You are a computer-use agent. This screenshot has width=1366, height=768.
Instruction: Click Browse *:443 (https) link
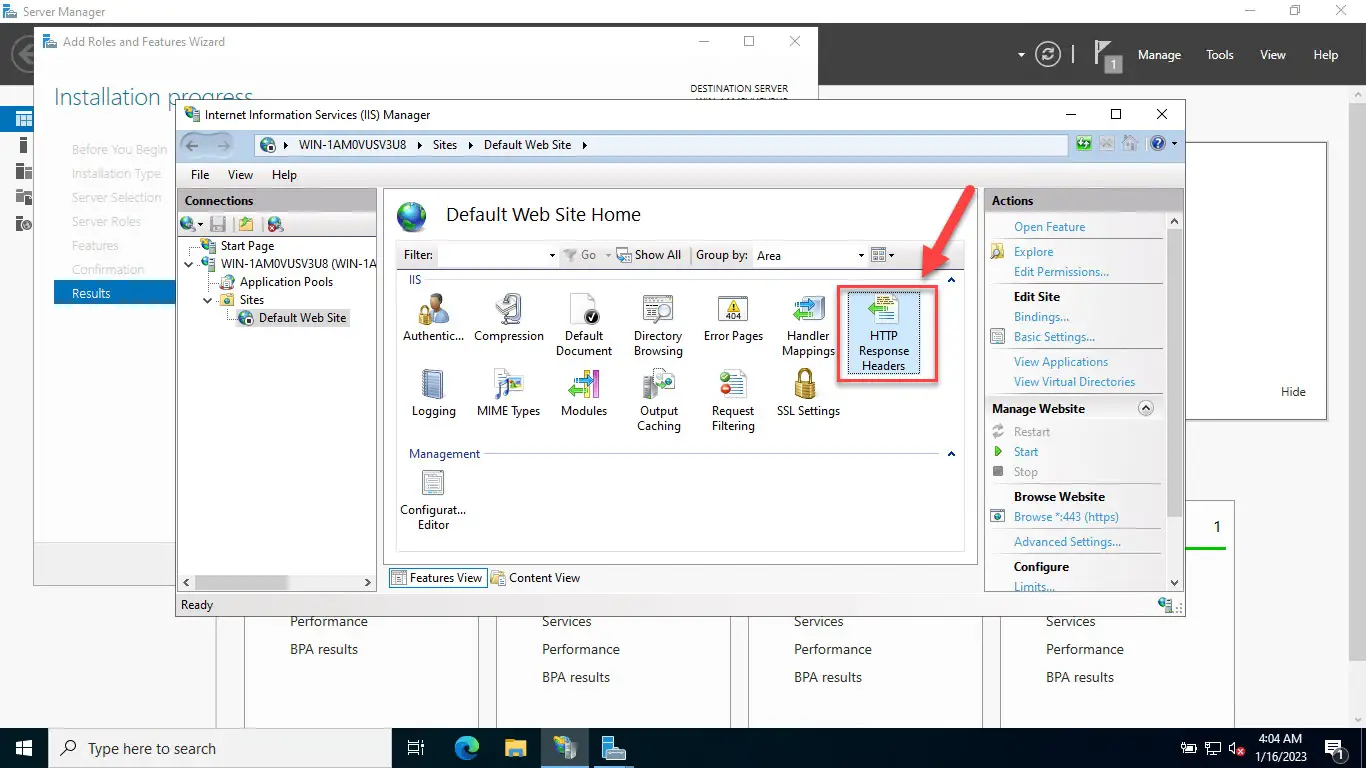[x=1066, y=517]
